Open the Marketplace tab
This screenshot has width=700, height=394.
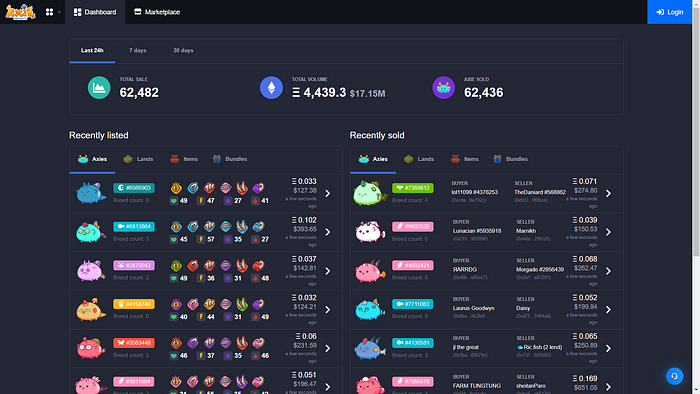pyautogui.click(x=157, y=12)
